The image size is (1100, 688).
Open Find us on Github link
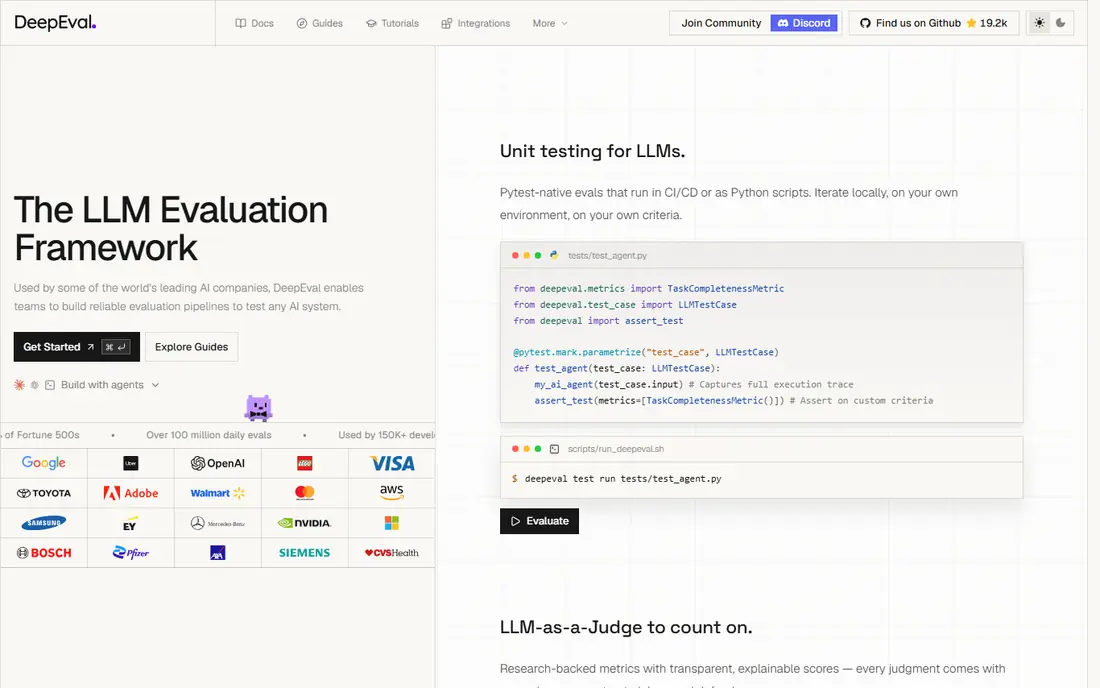pos(934,23)
